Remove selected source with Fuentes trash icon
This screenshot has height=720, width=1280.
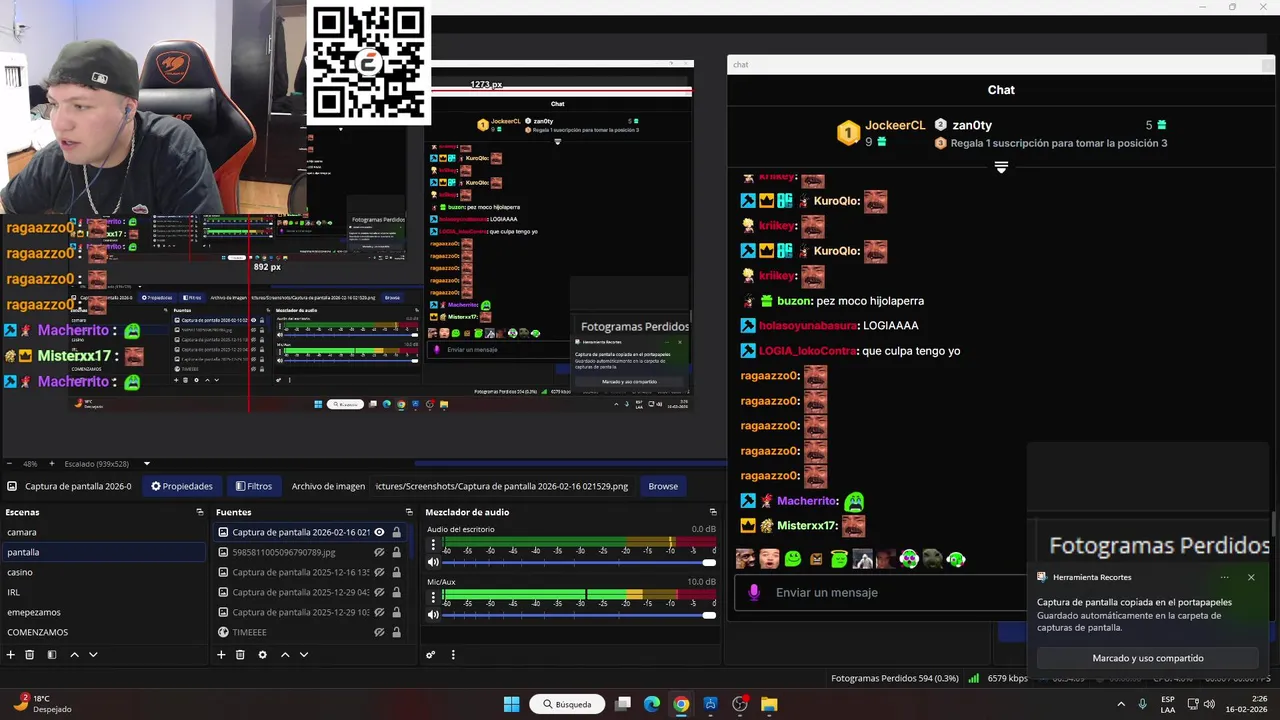point(240,655)
